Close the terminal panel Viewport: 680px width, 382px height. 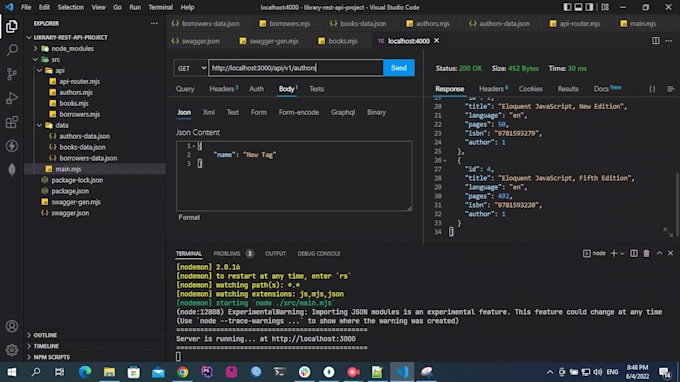click(670, 253)
